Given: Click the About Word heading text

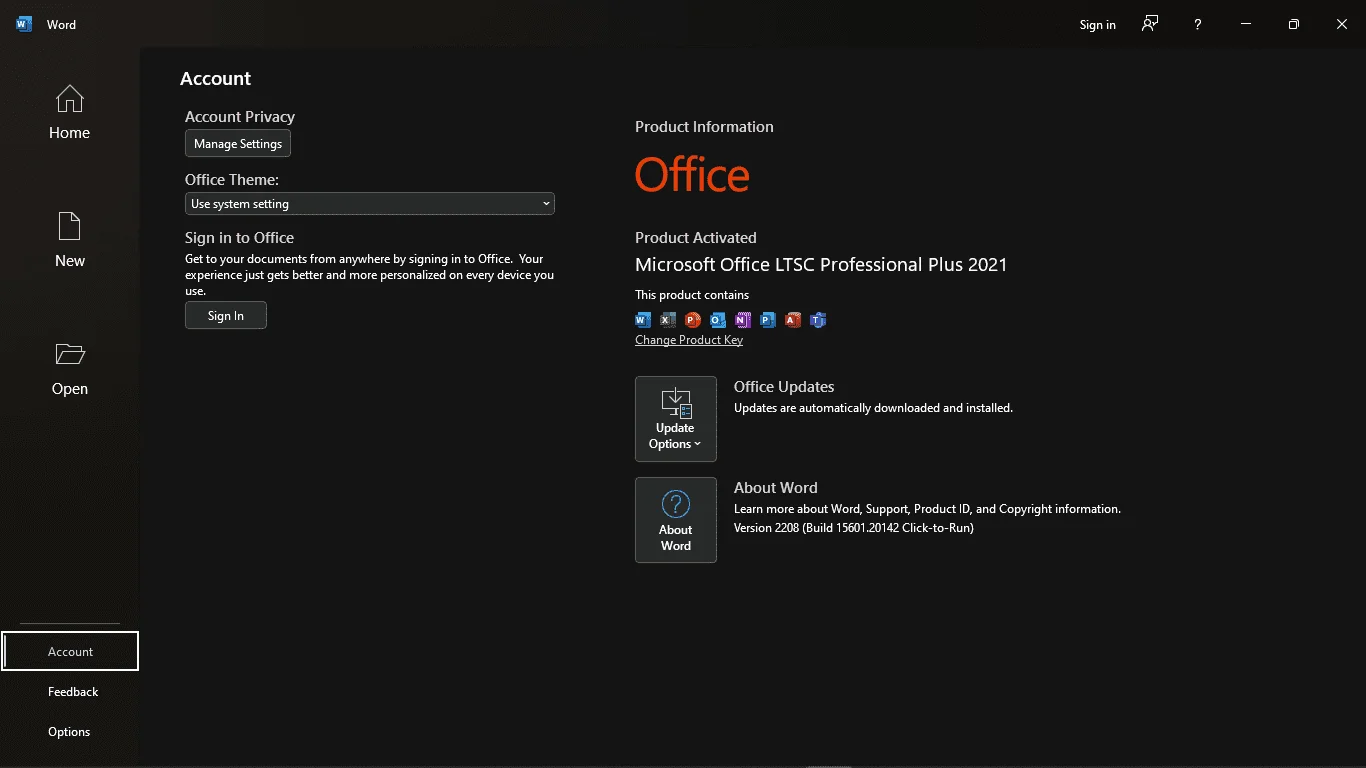Looking at the screenshot, I should click(776, 488).
